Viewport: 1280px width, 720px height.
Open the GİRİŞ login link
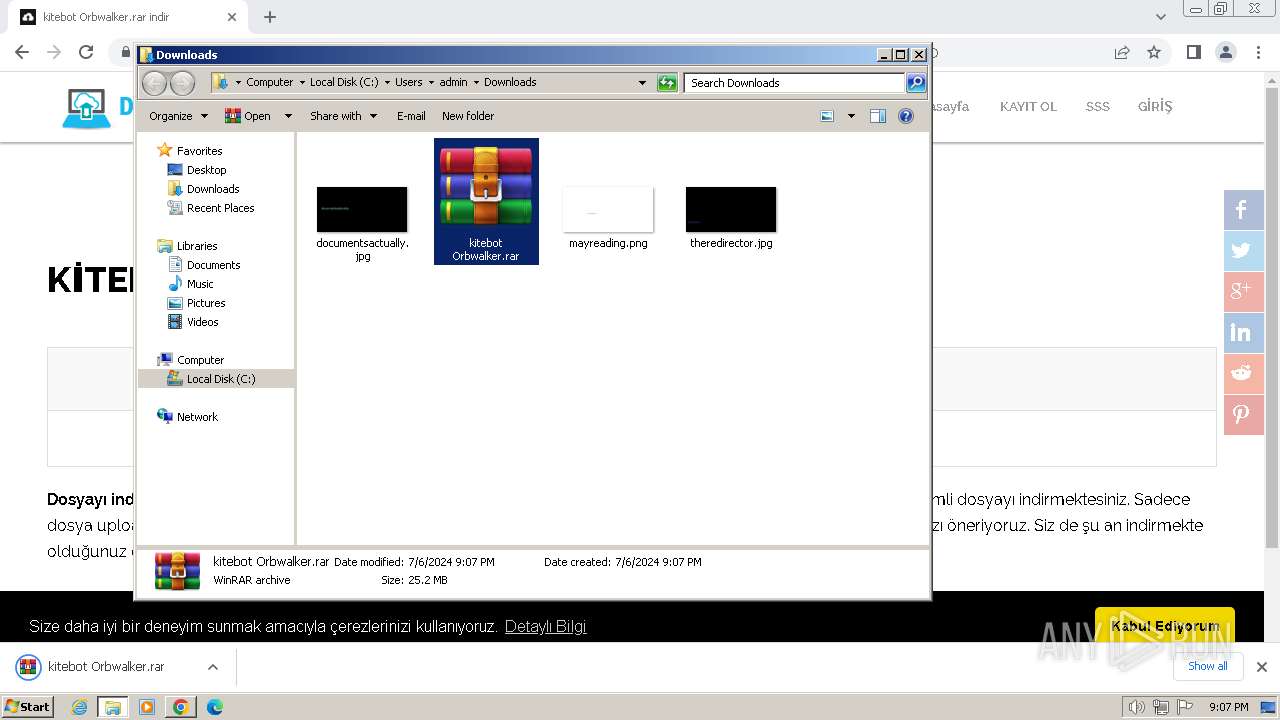coord(1155,106)
